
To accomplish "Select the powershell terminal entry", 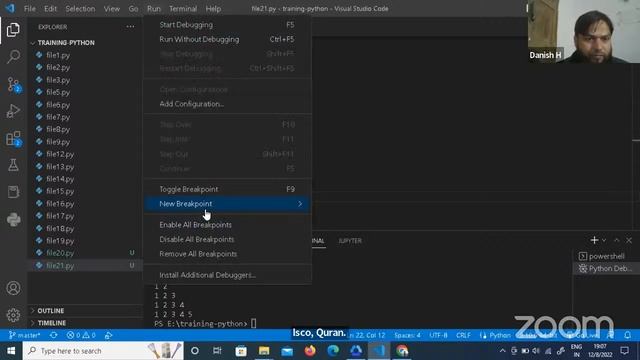I will (x=606, y=256).
